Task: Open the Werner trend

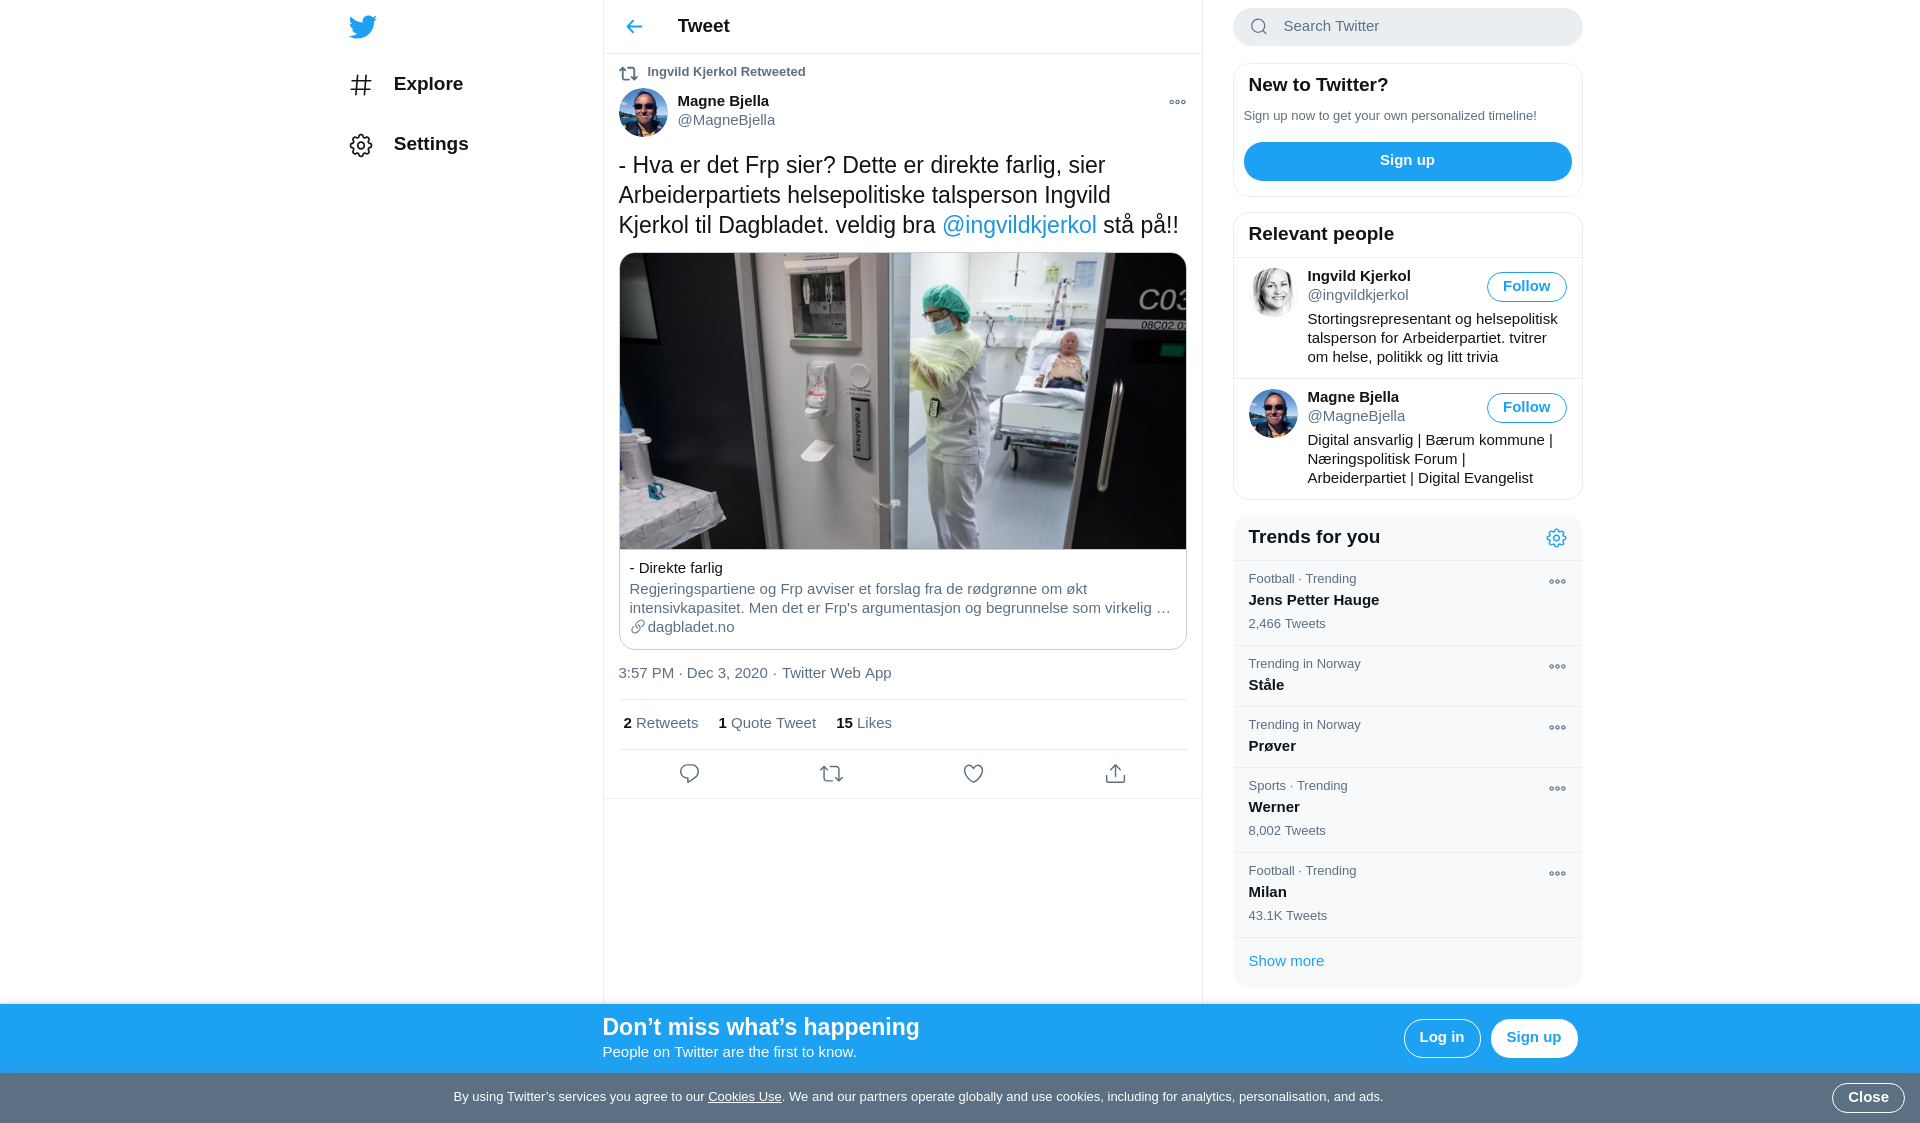Action: tap(1407, 810)
